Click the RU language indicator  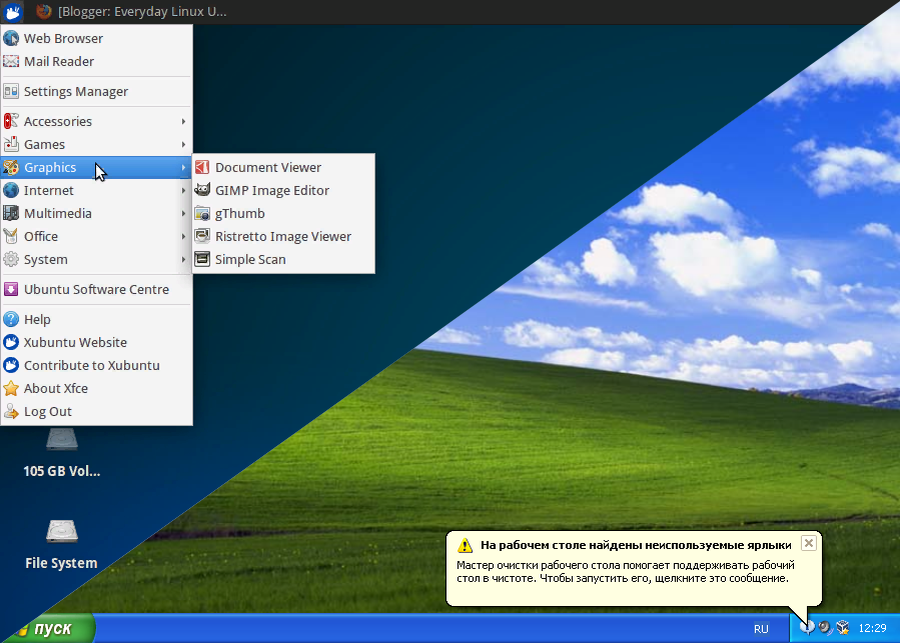click(761, 629)
